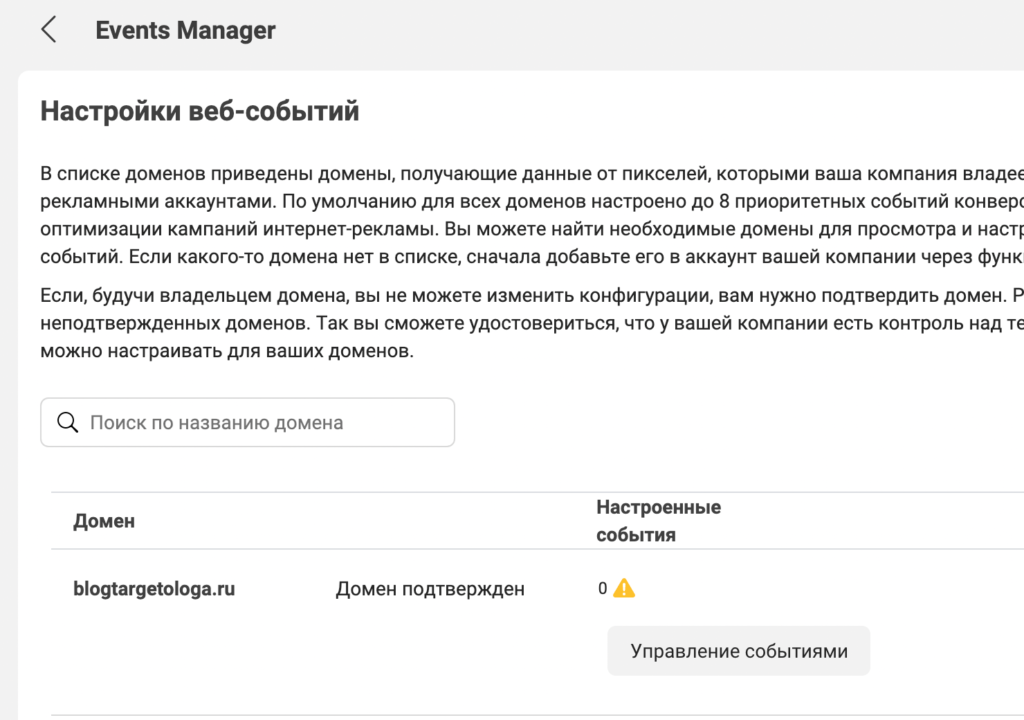The height and width of the screenshot is (720, 1024).
Task: Click the back arrow beside Events Manager
Action: coord(48,30)
